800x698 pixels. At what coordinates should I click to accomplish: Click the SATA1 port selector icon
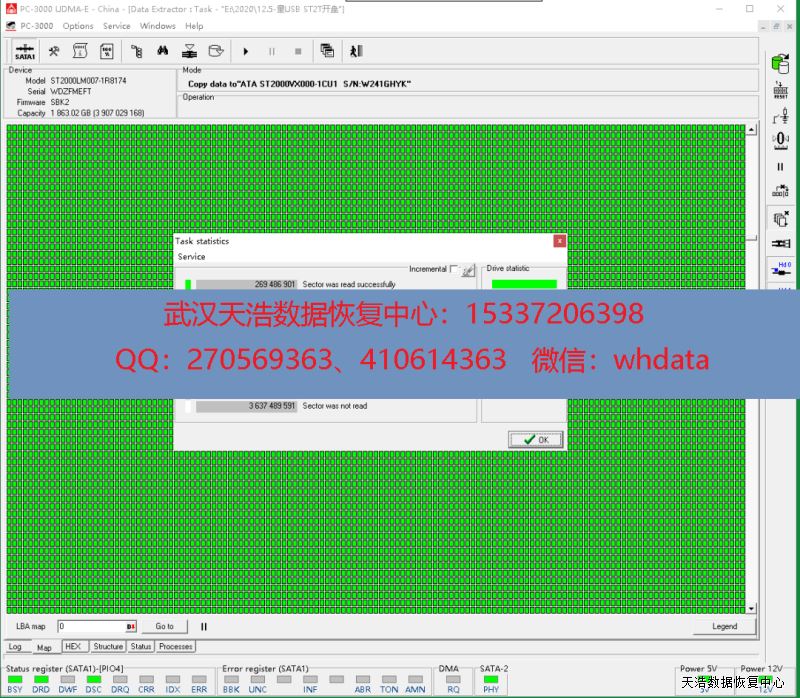click(25, 51)
